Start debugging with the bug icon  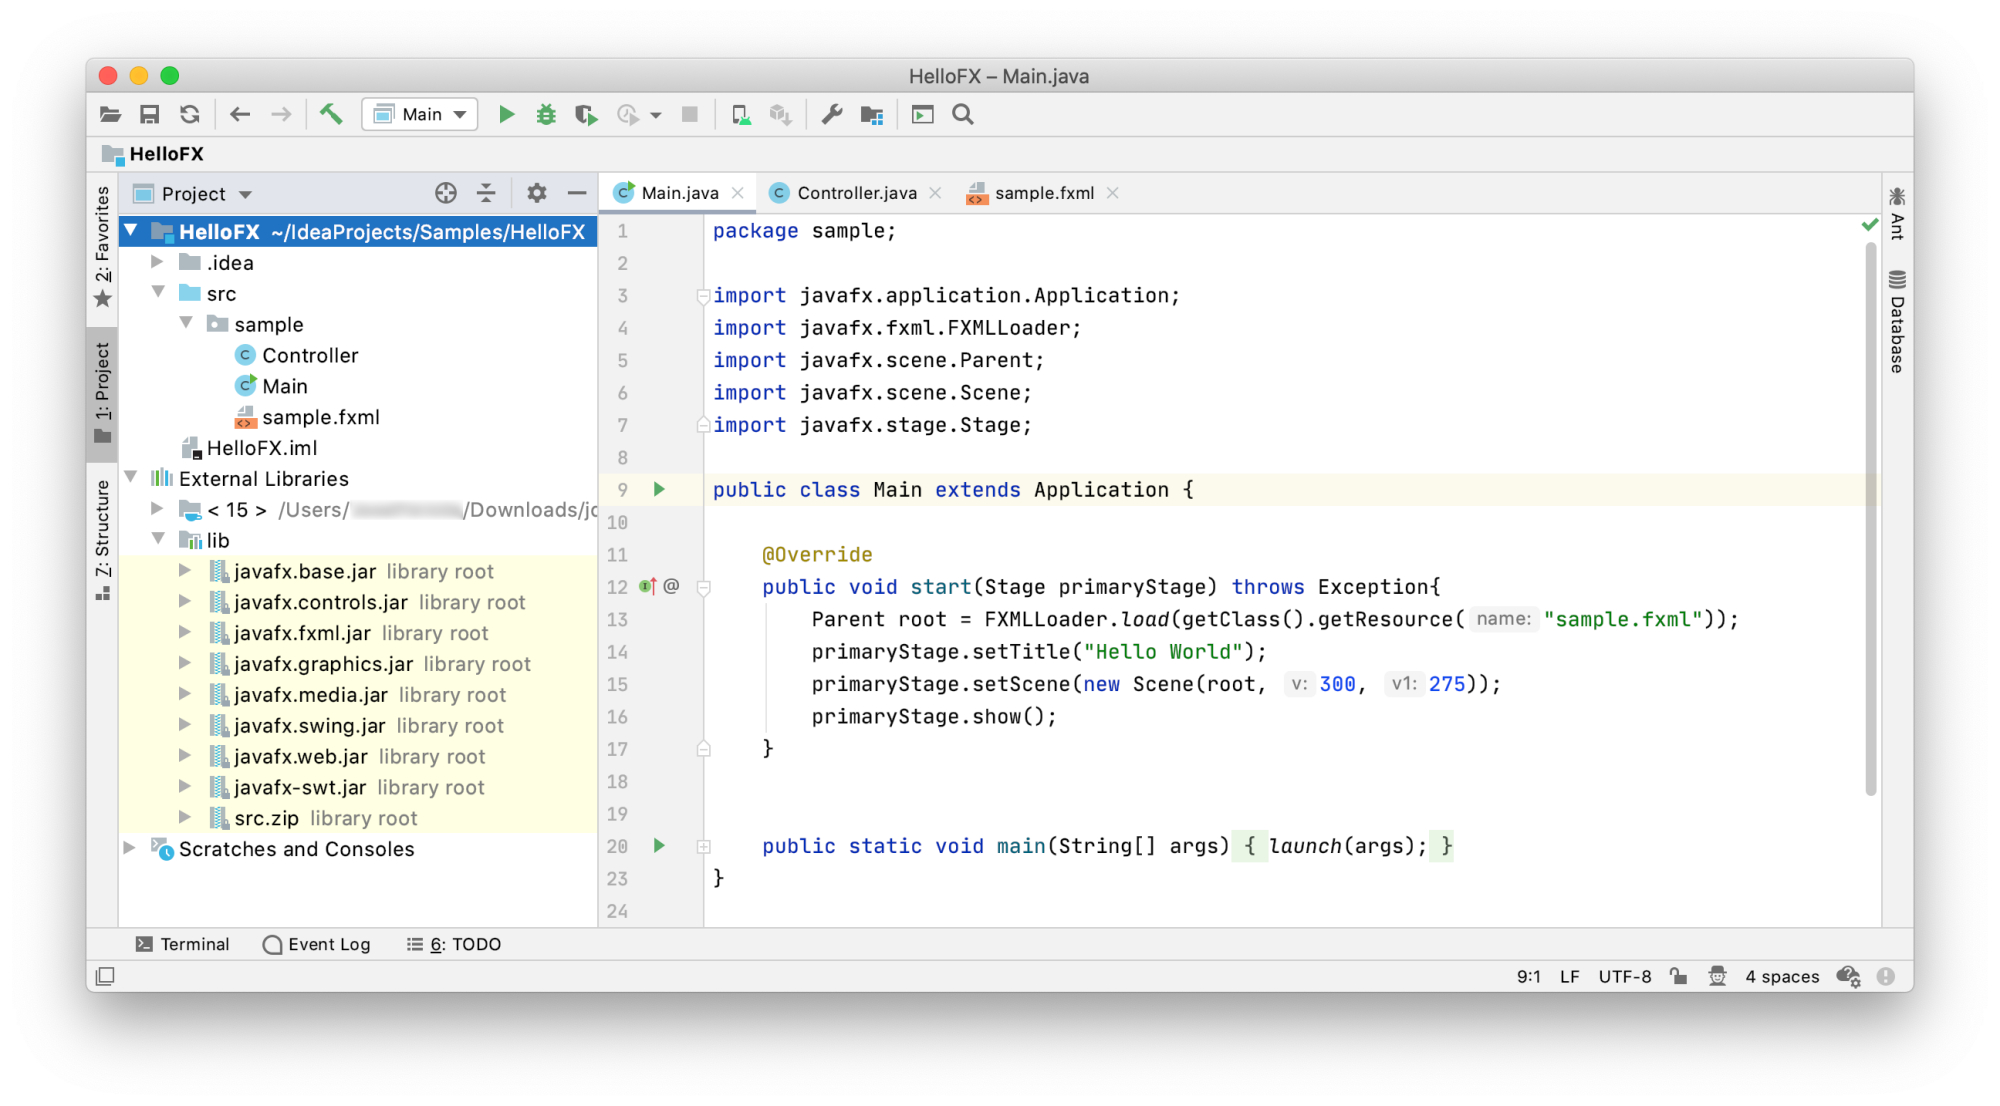pos(546,114)
